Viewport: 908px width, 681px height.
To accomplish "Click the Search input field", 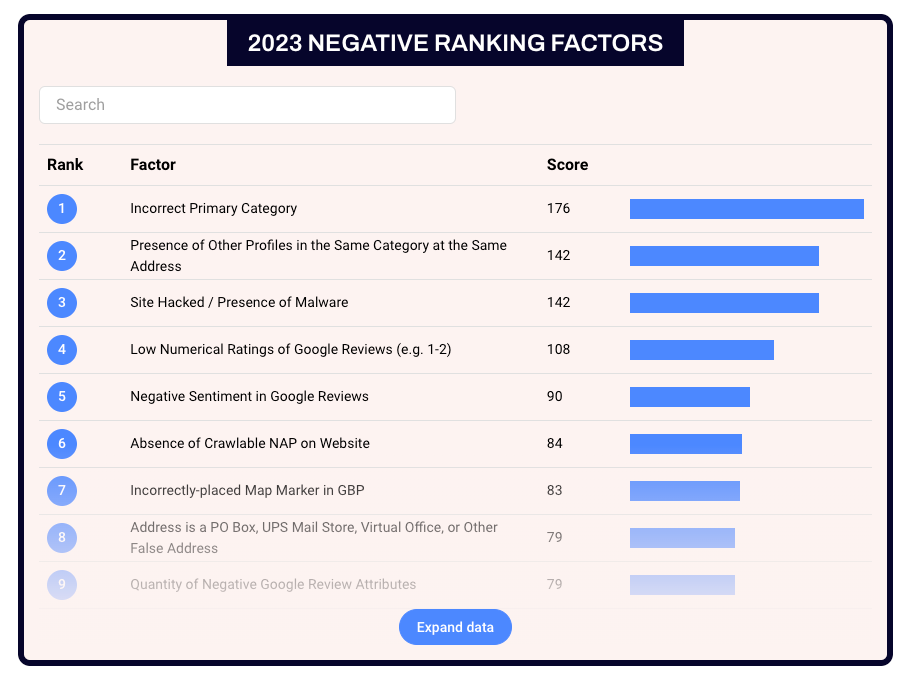I will pos(247,105).
